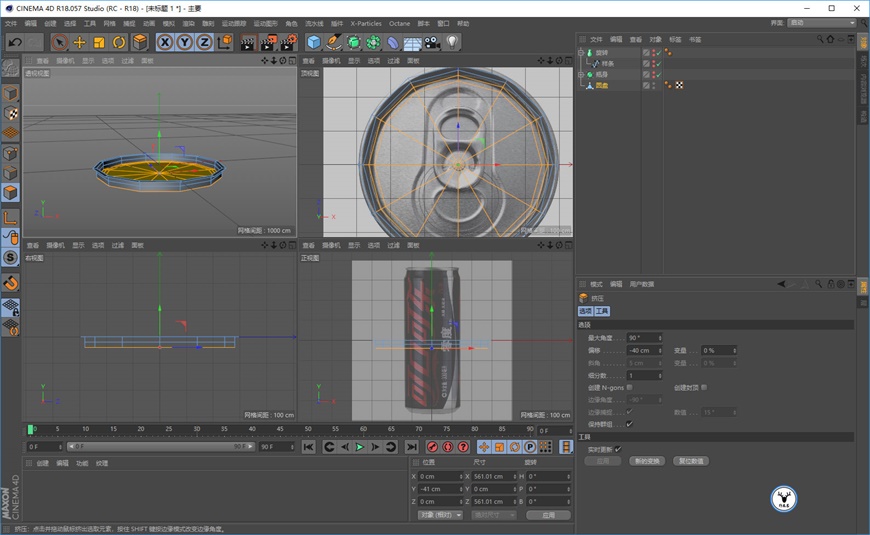Click the 偏移 field showing -40 cm
870x535 pixels.
pos(644,351)
